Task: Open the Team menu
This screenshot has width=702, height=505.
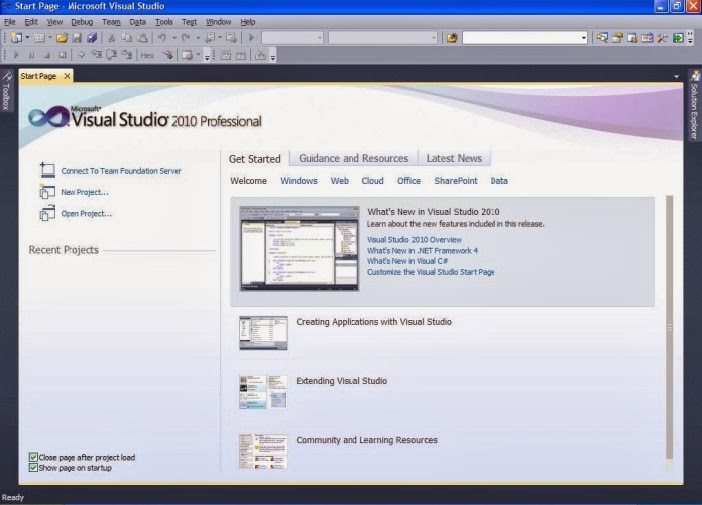Action: pos(111,22)
